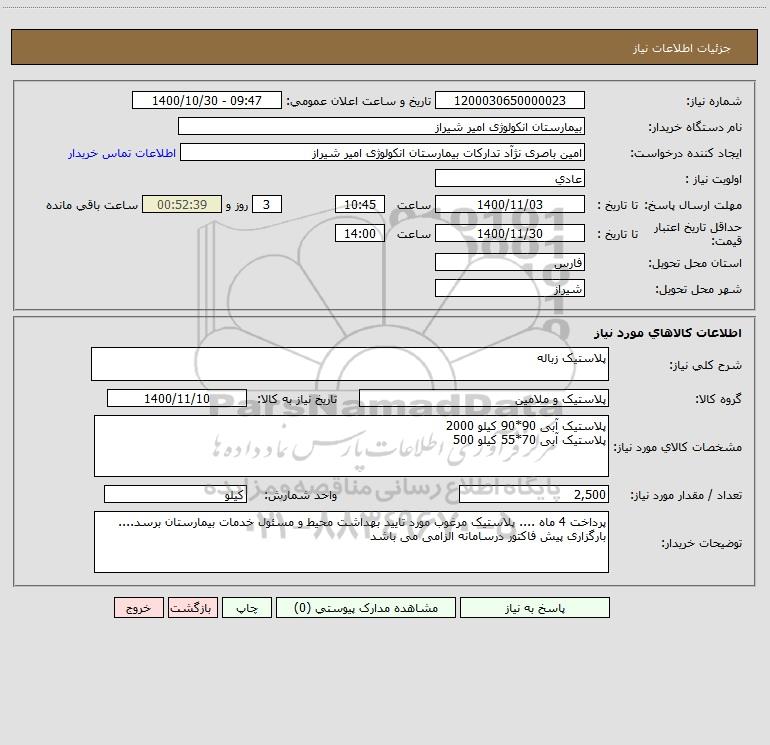Click response deadline date 1400/11/03

(510, 204)
